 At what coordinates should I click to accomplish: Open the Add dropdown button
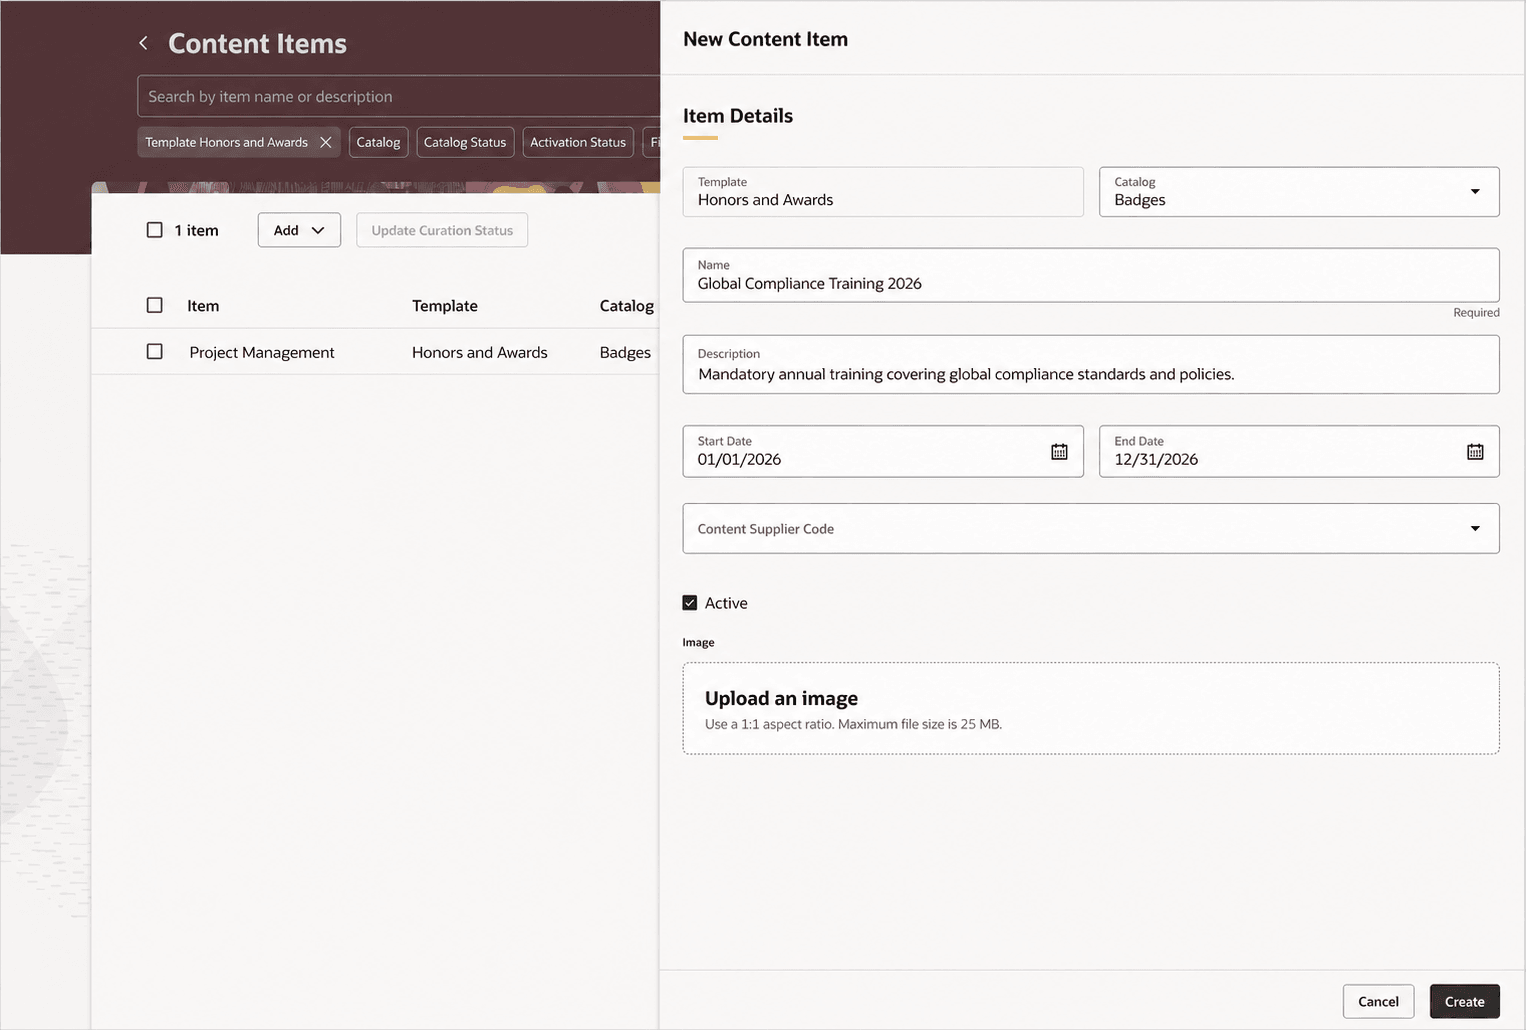[299, 230]
